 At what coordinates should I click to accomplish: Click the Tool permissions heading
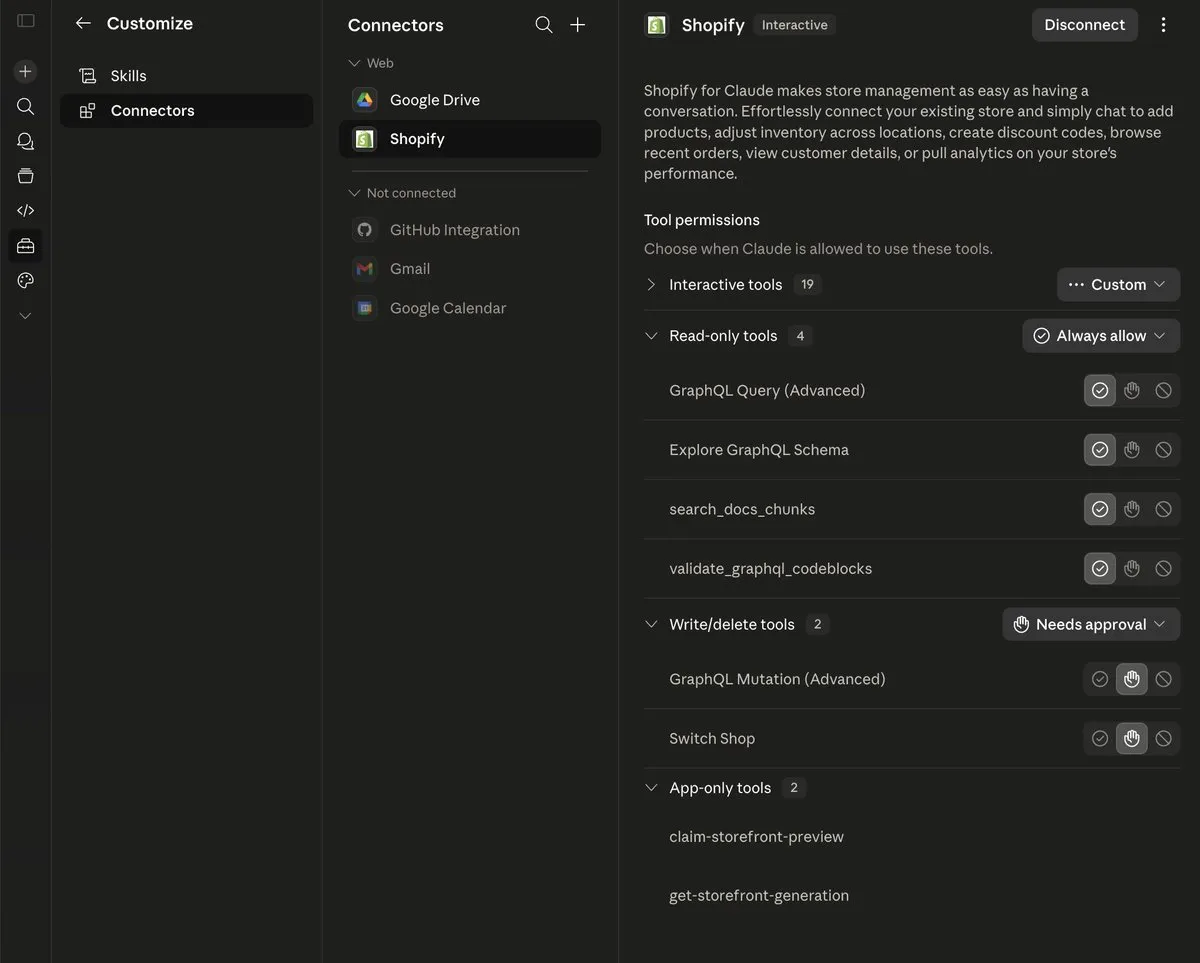(x=702, y=220)
